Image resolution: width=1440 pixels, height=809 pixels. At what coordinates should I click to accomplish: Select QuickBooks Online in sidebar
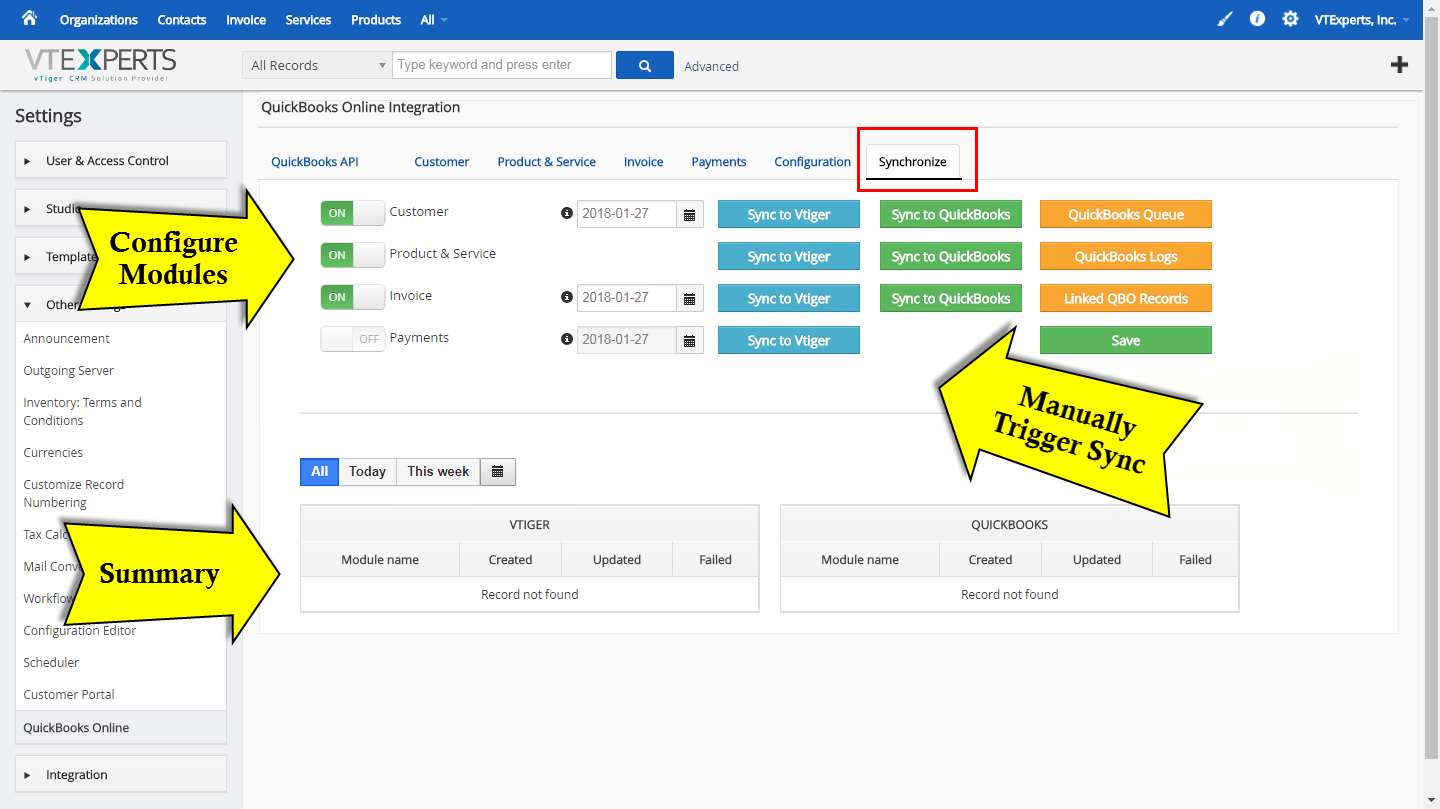pos(121,727)
